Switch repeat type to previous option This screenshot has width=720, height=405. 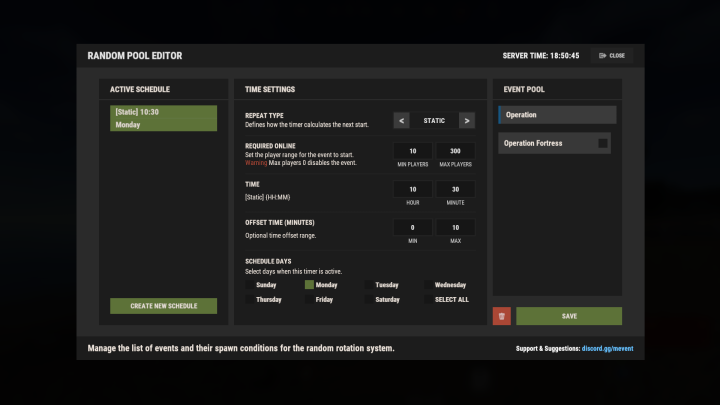click(x=401, y=120)
